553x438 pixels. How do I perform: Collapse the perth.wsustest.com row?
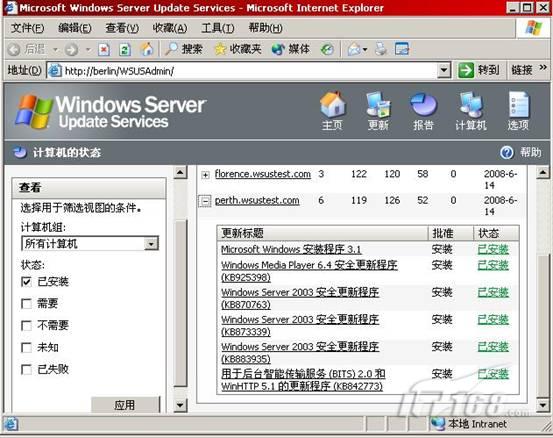(205, 201)
